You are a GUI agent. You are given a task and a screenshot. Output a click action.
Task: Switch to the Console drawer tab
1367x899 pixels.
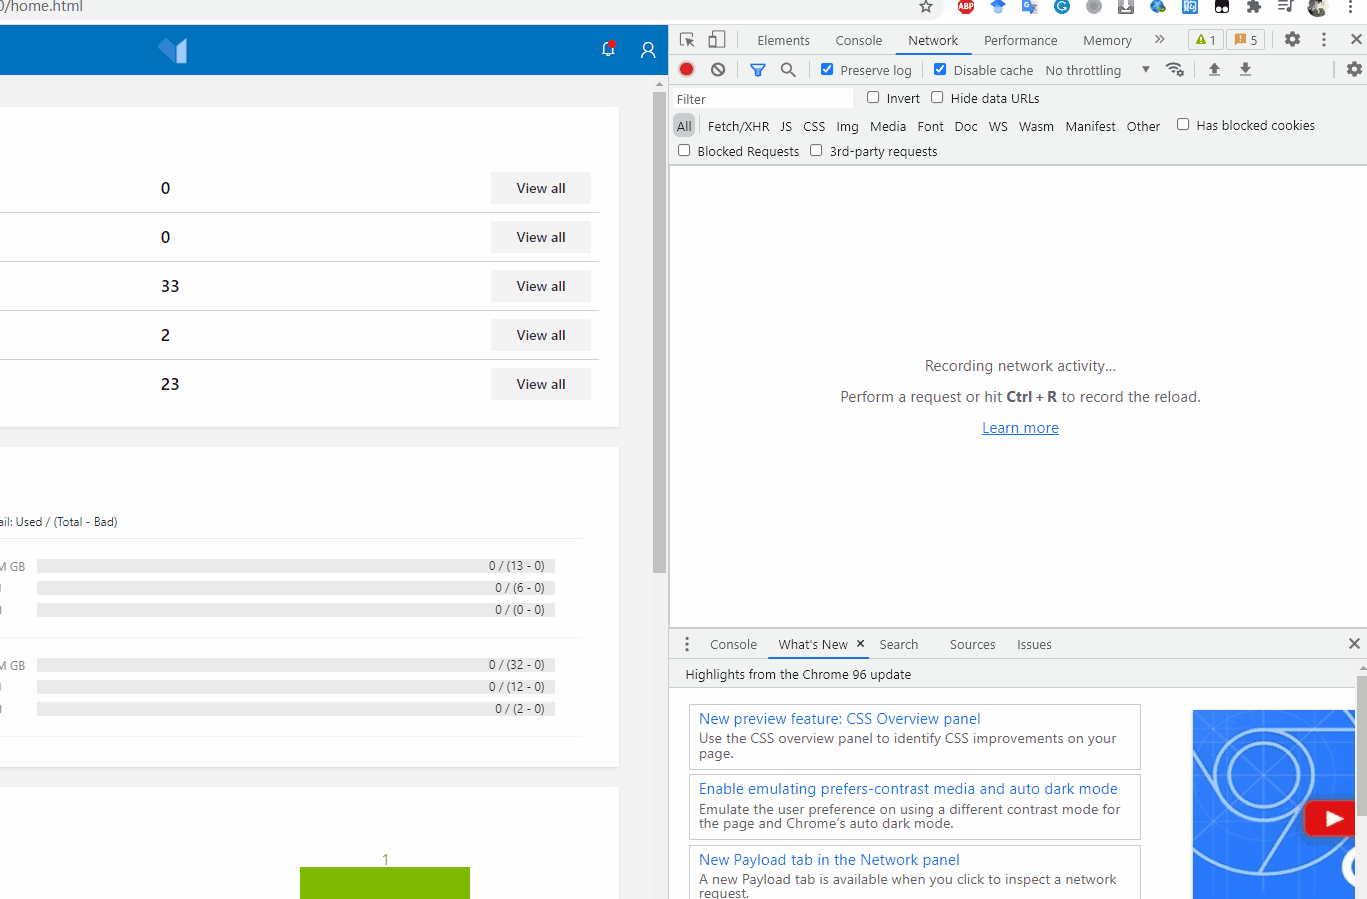pyautogui.click(x=733, y=644)
